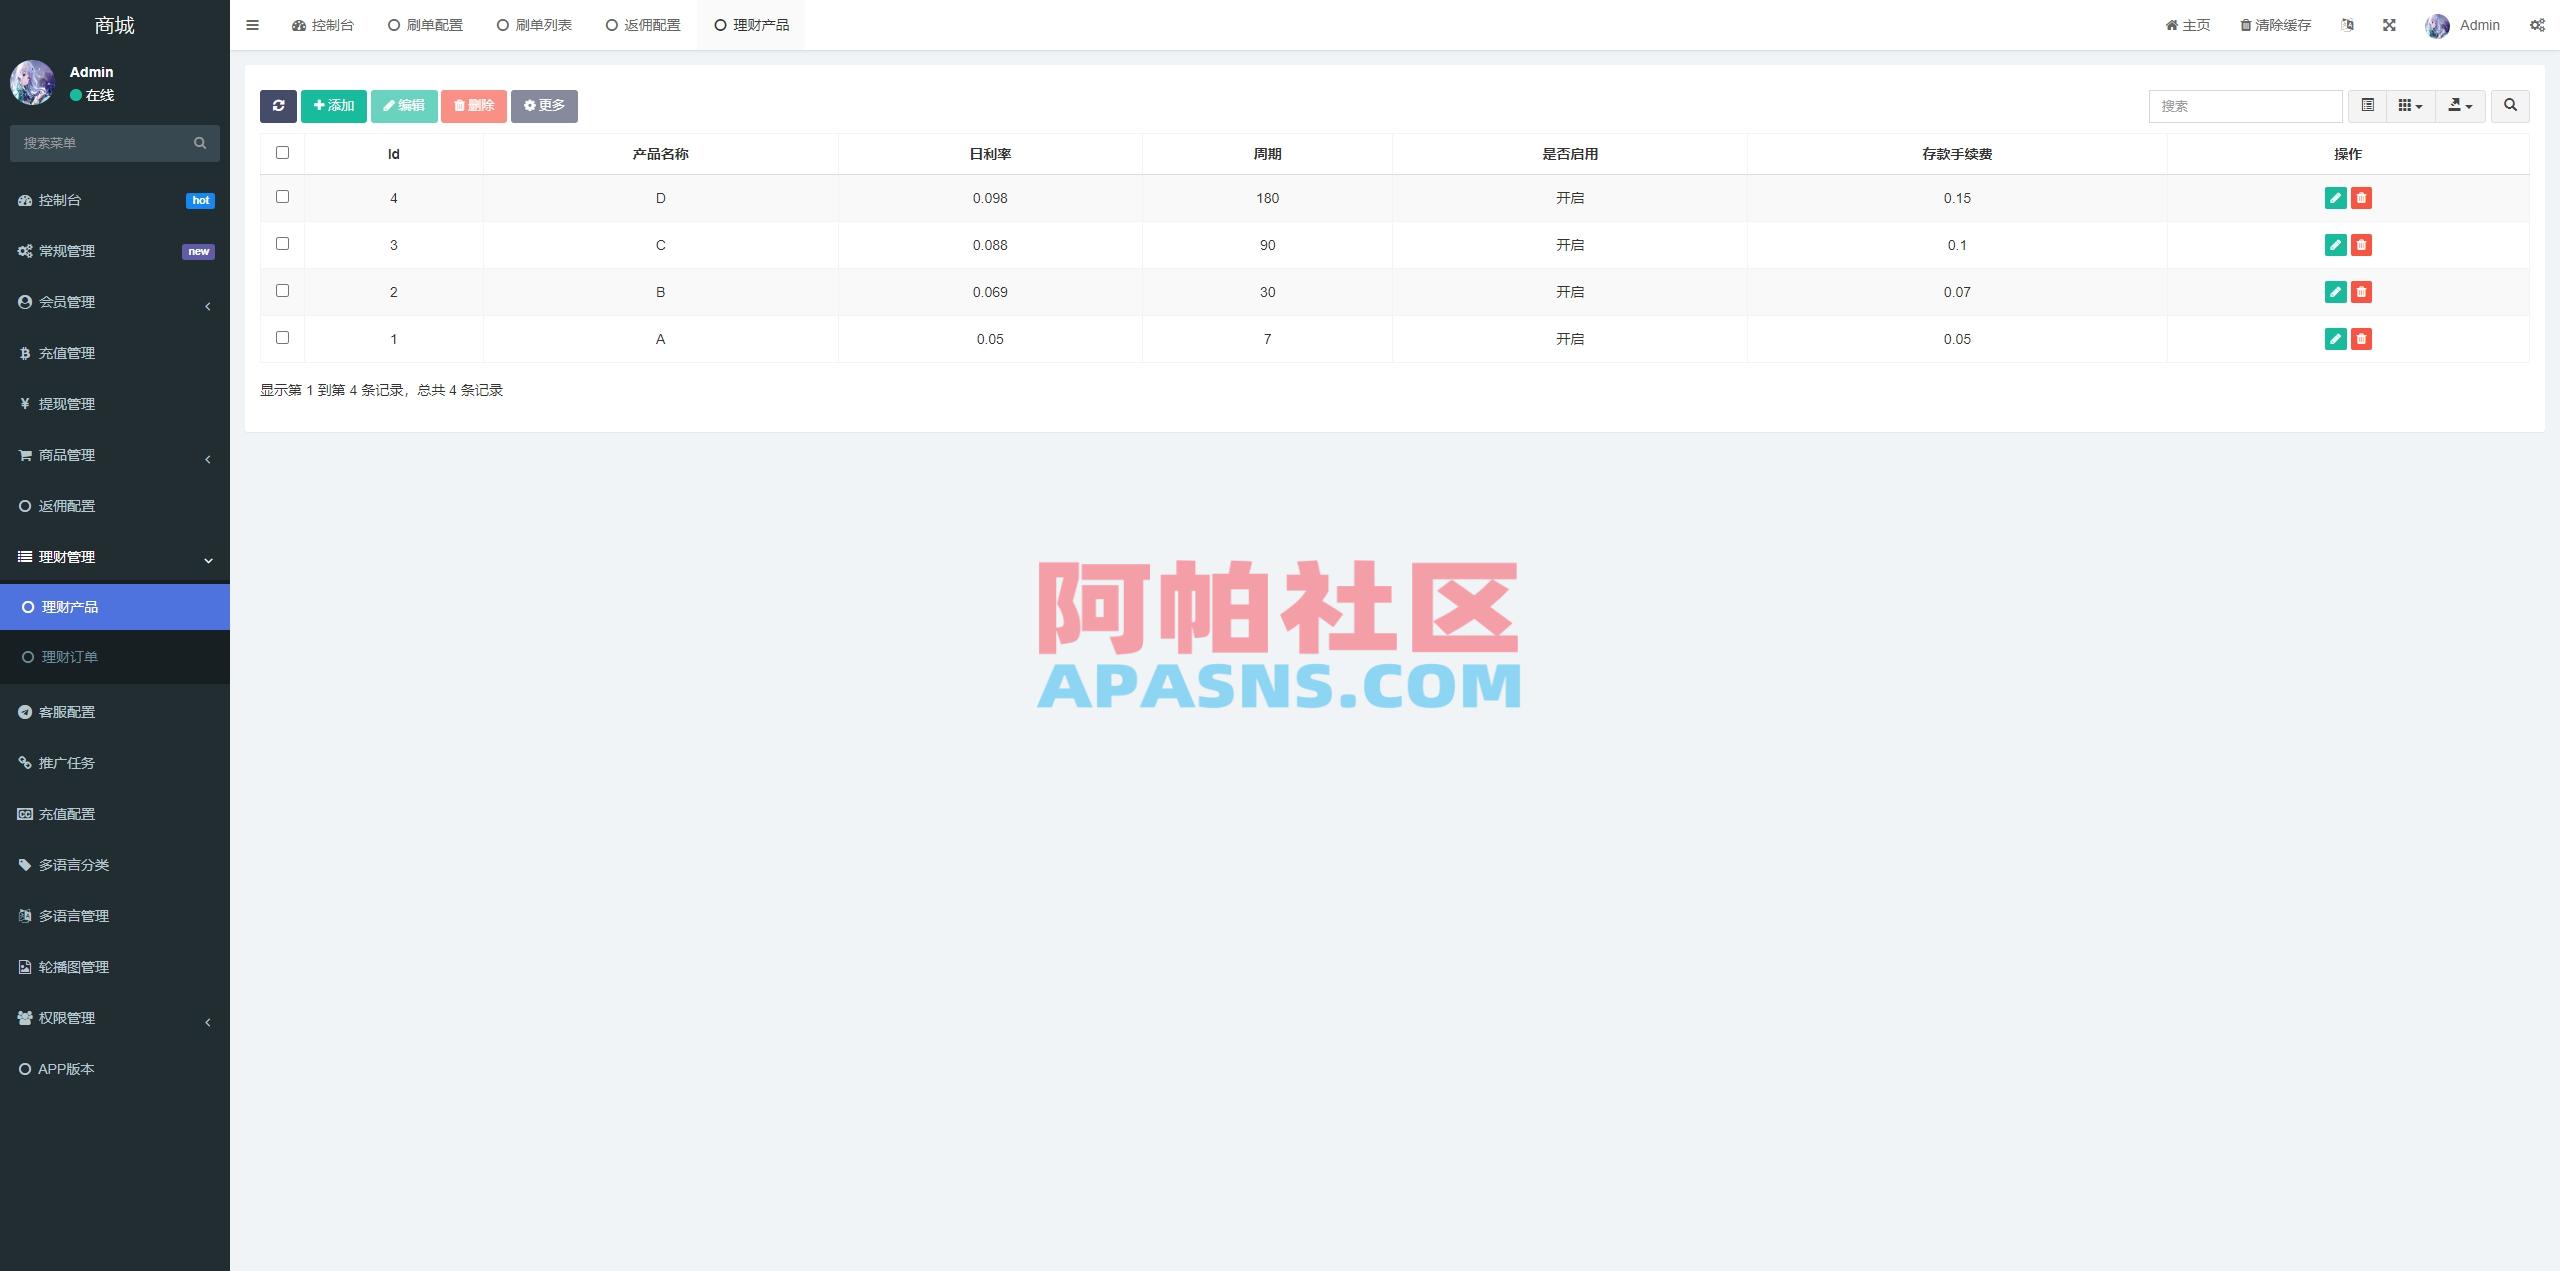Check the select-all checkbox in table header
This screenshot has width=2560, height=1271.
coord(282,152)
